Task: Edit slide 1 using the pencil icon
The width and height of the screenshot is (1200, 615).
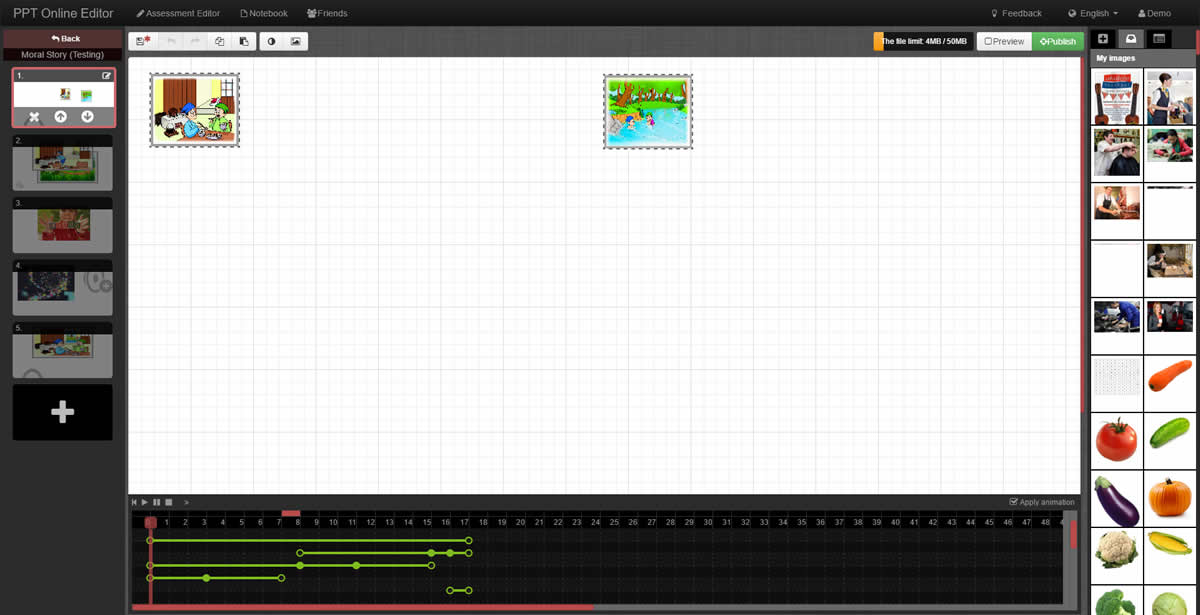Action: (x=106, y=76)
